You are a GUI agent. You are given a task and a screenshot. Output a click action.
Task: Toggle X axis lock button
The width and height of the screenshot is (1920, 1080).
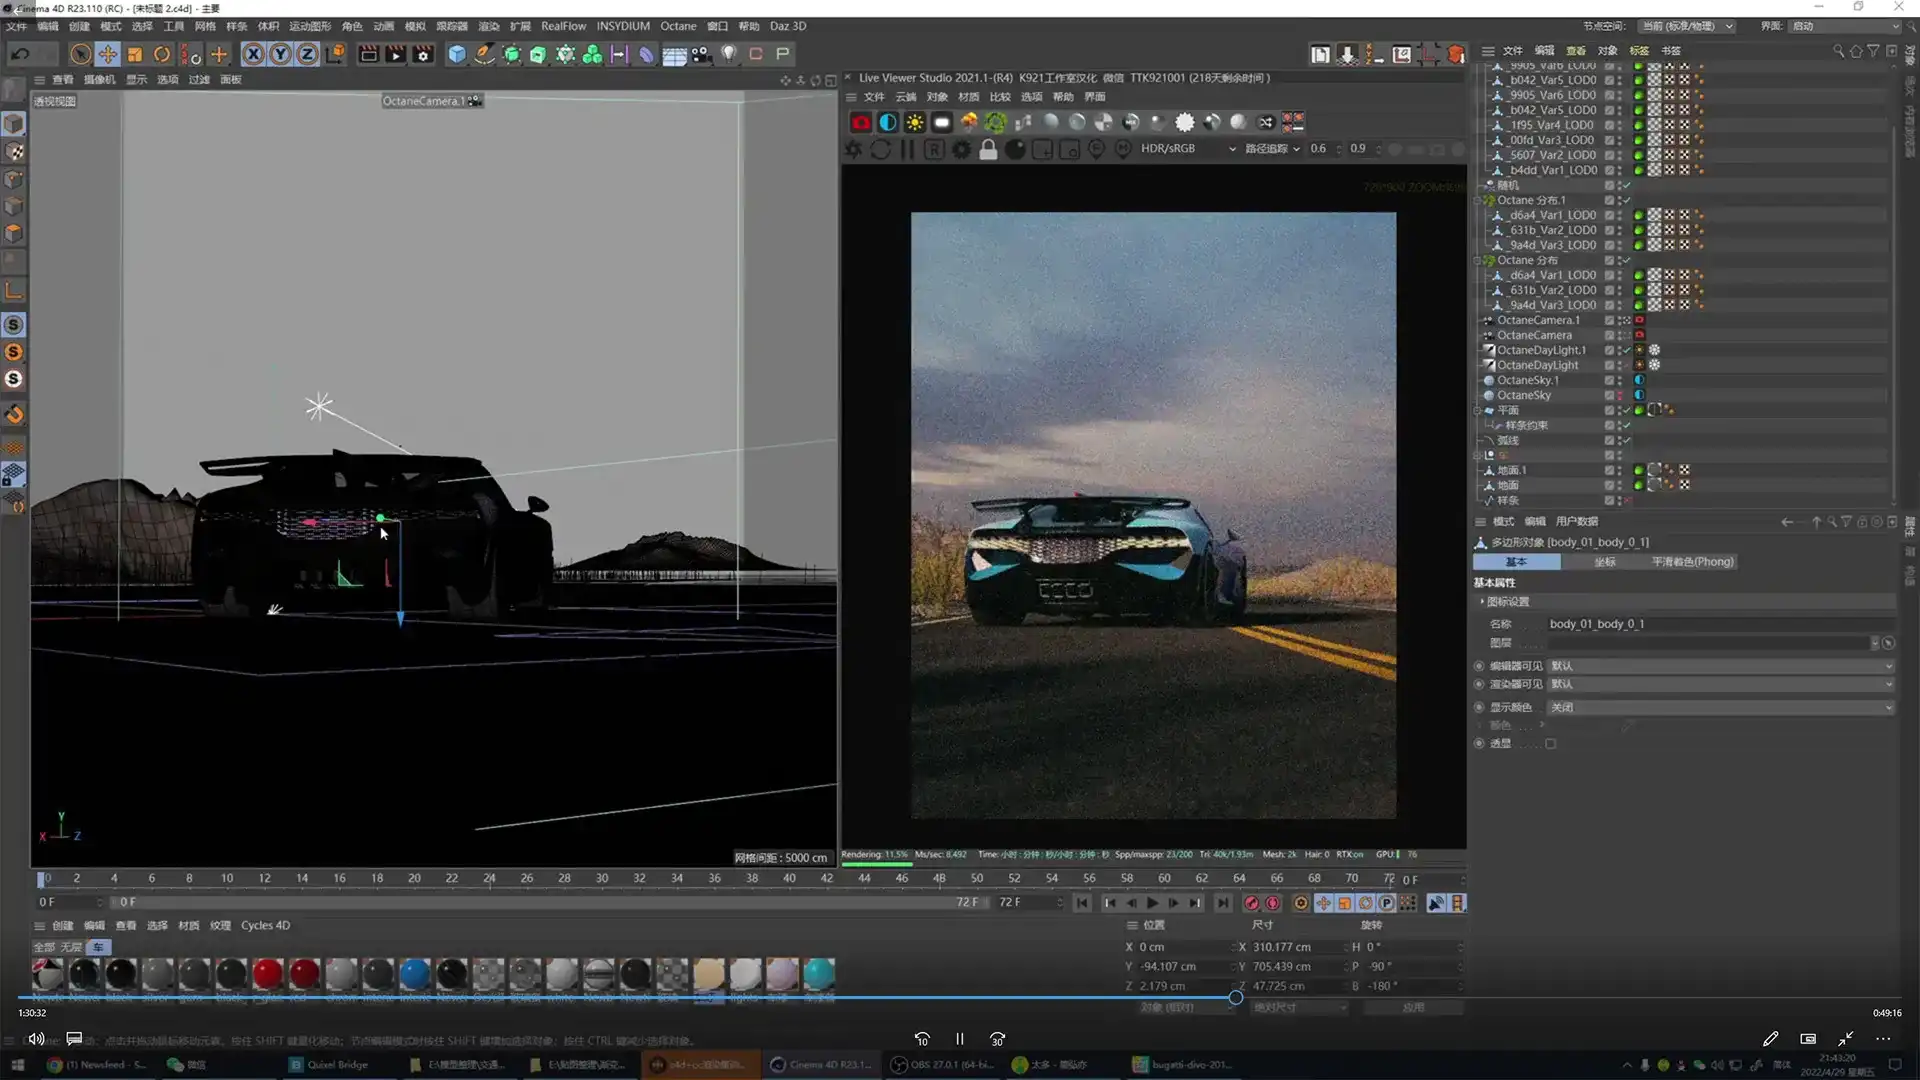click(x=254, y=54)
